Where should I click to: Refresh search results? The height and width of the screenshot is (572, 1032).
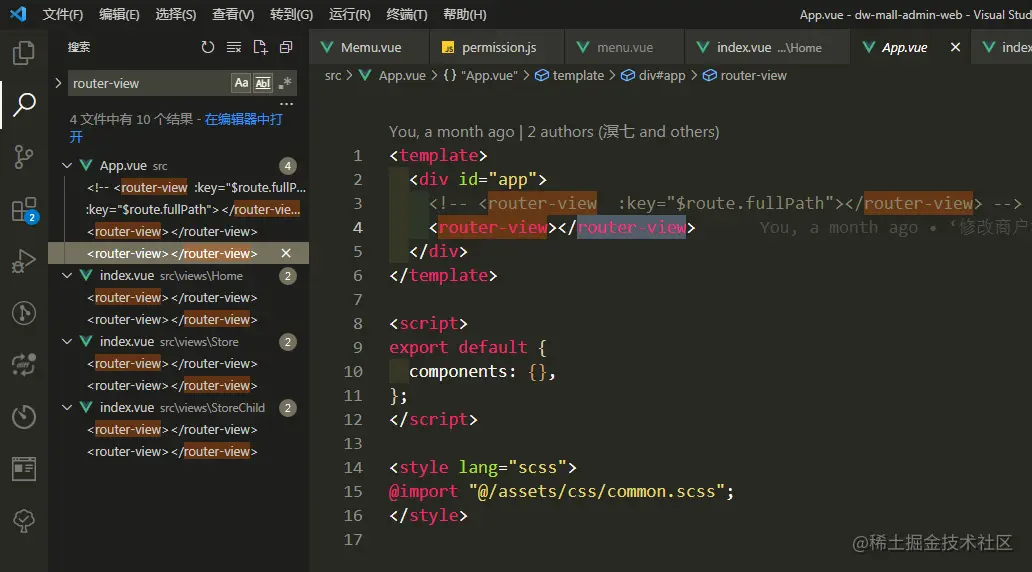point(207,47)
